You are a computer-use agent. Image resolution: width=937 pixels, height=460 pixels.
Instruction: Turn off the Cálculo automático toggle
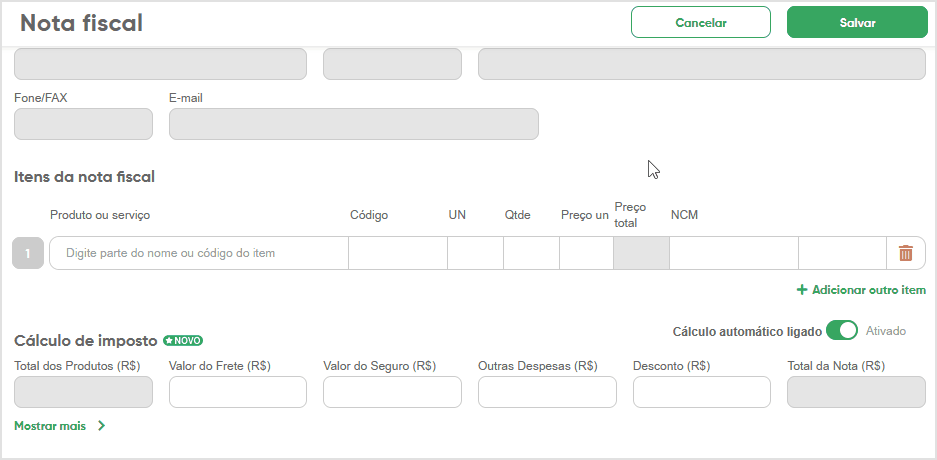tap(841, 330)
